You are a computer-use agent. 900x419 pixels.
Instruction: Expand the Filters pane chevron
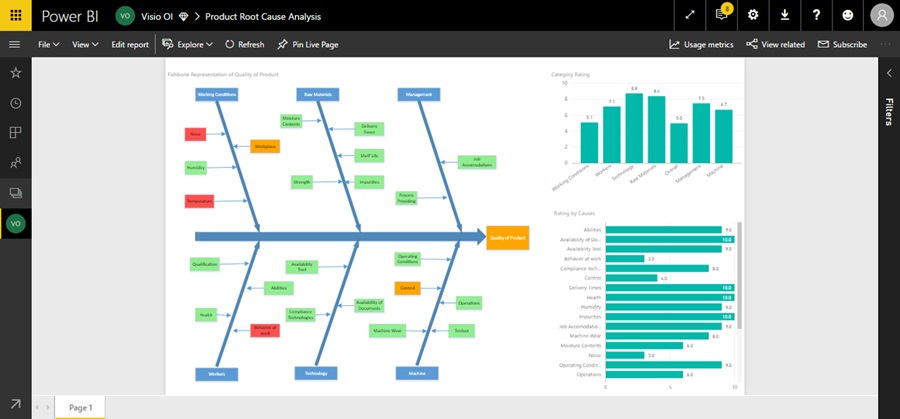point(889,73)
